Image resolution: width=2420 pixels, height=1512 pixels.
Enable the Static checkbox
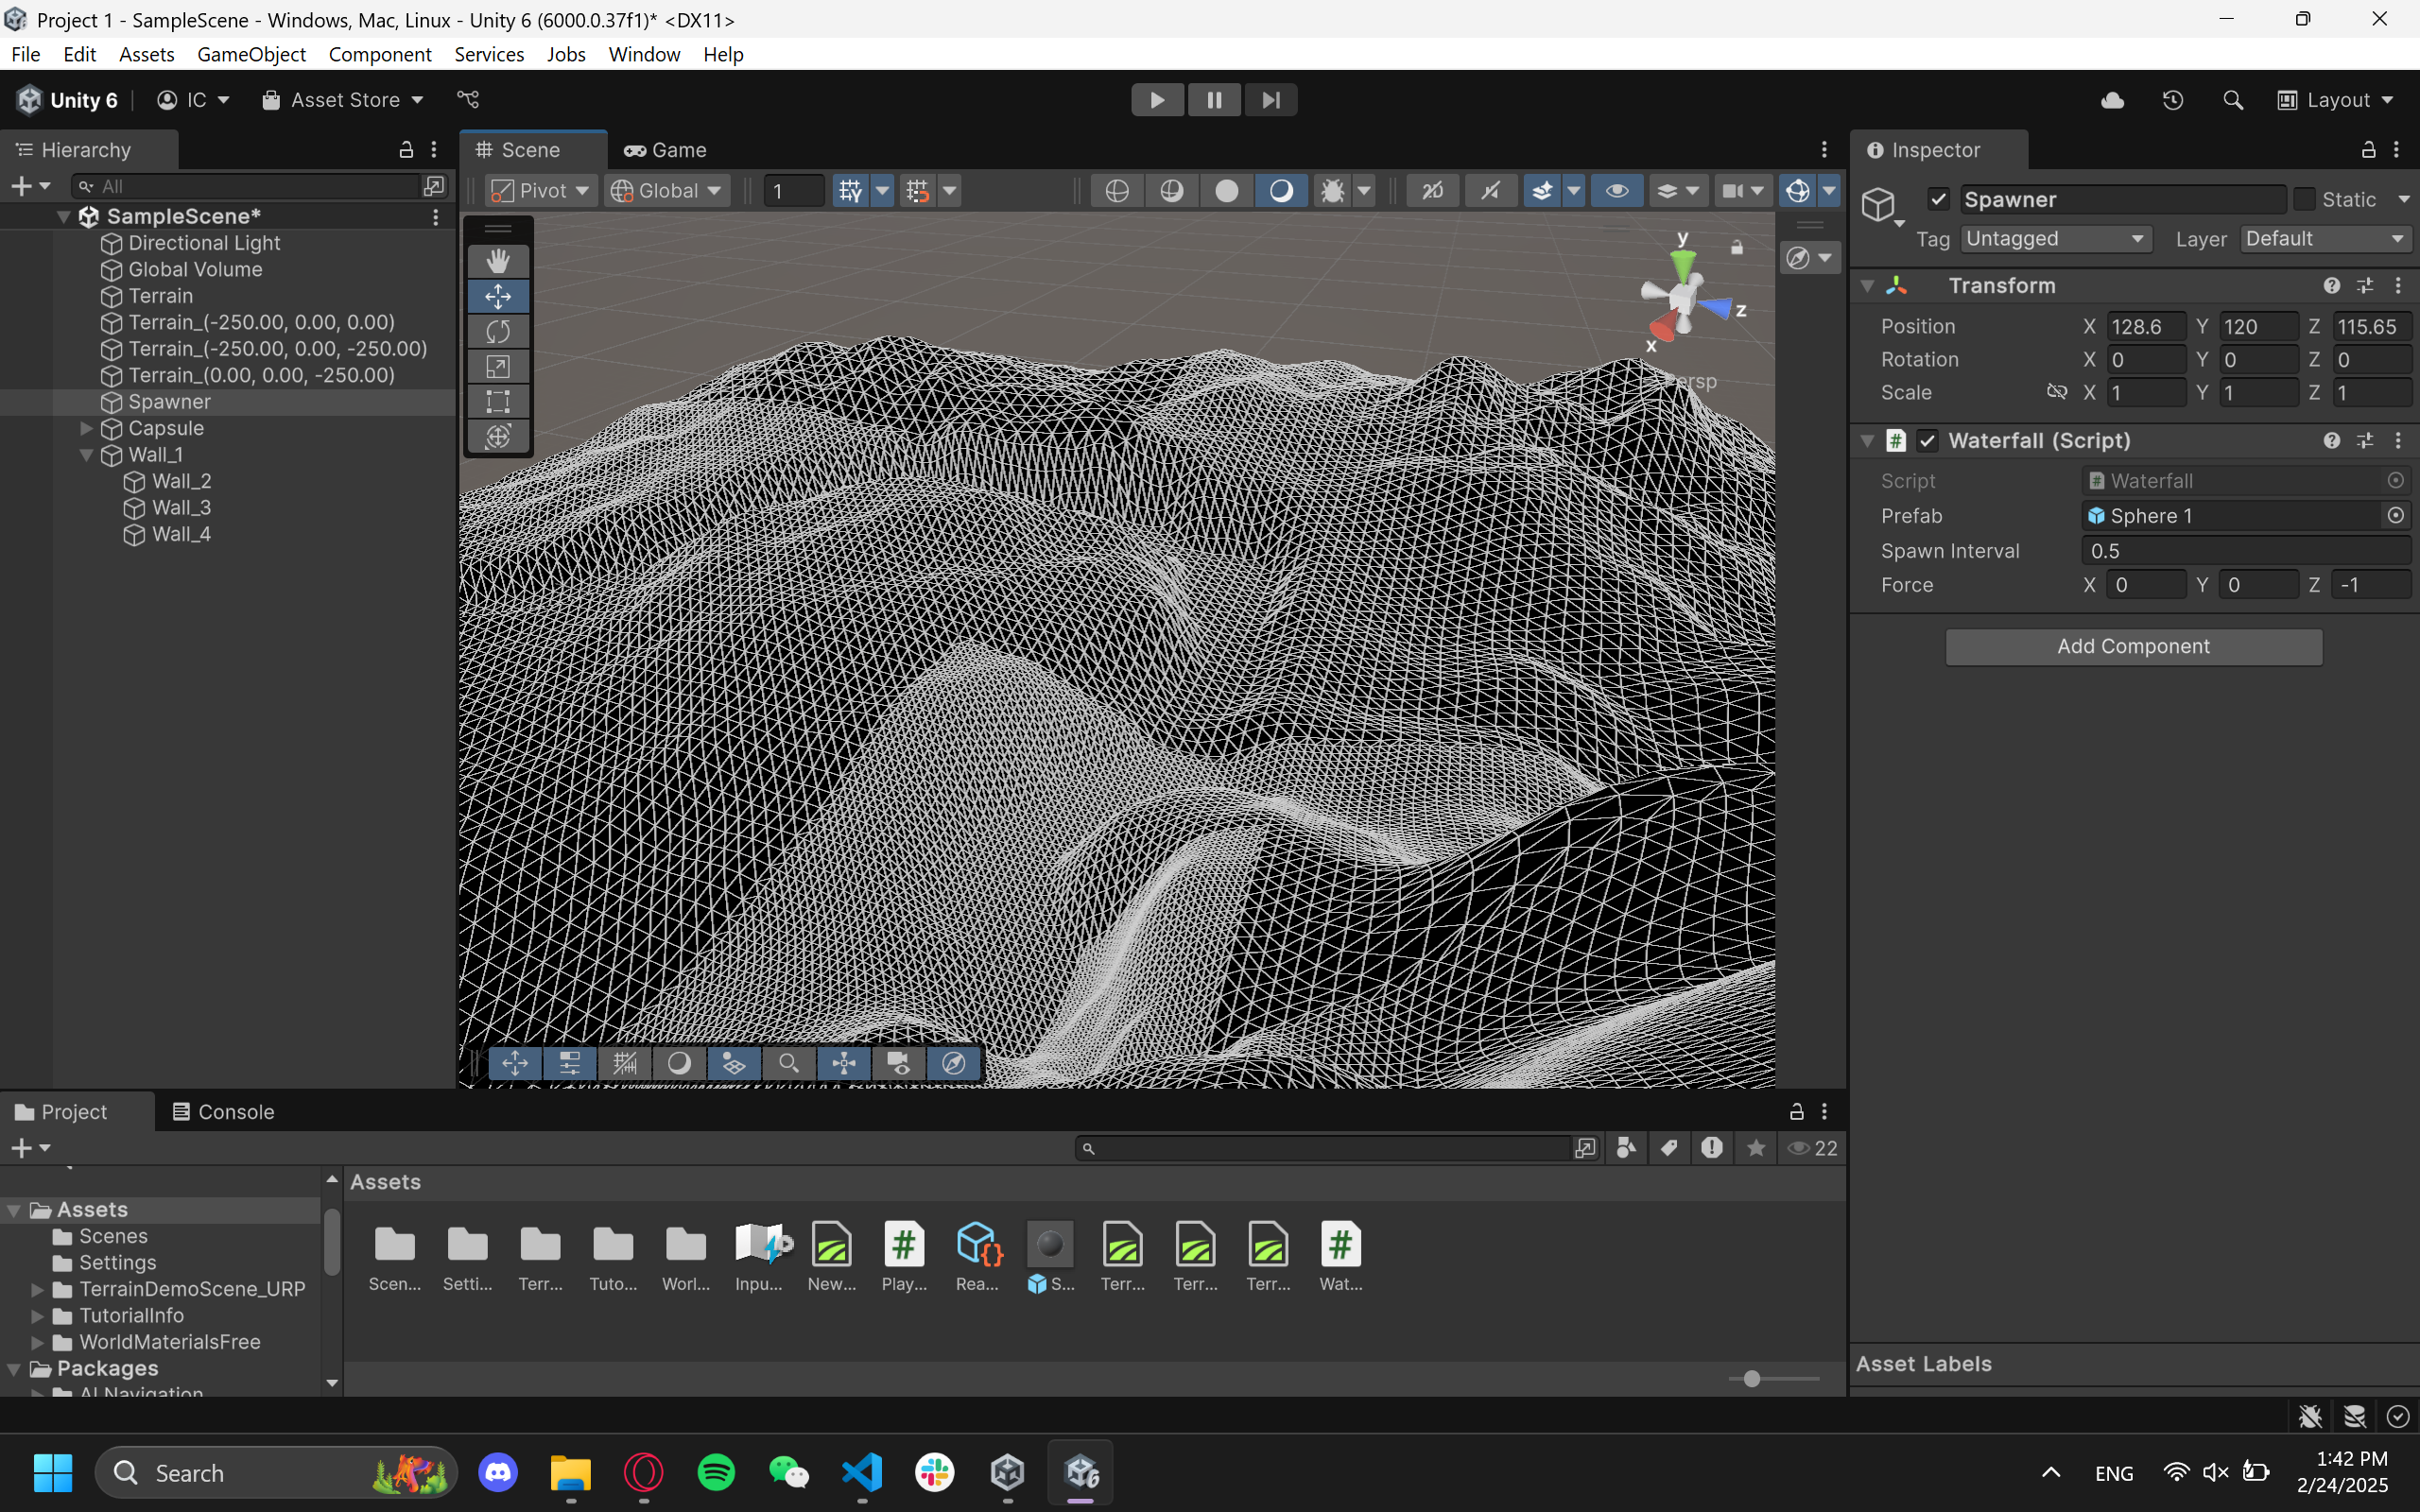[2304, 199]
